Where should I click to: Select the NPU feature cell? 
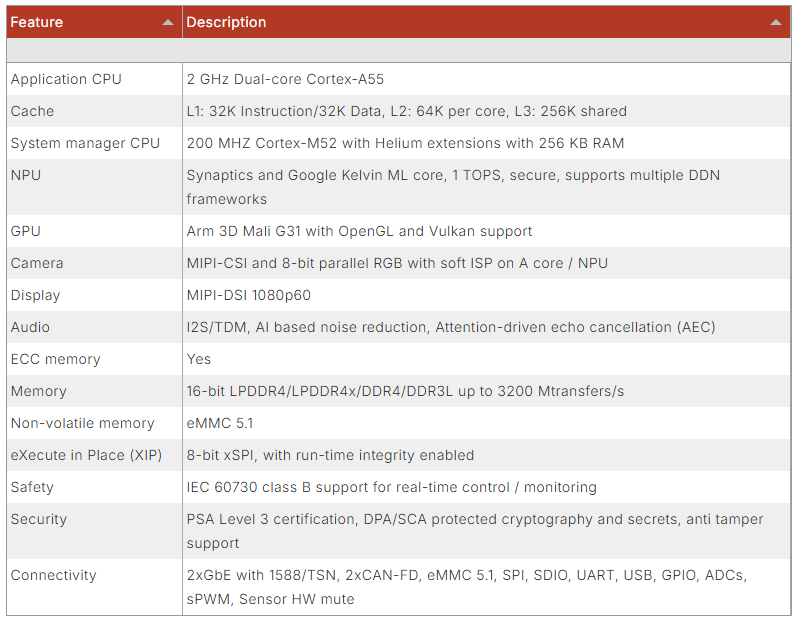coord(26,175)
